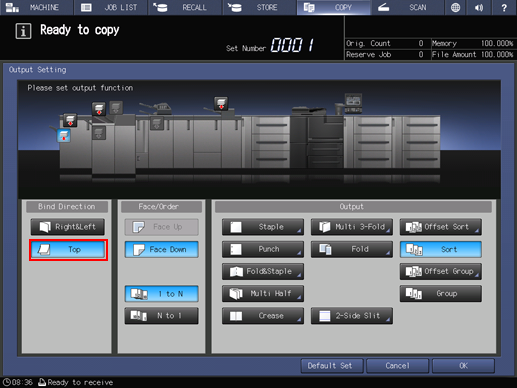Open Multi Half fold settings
Image resolution: width=517 pixels, height=388 pixels.
[x=263, y=294]
